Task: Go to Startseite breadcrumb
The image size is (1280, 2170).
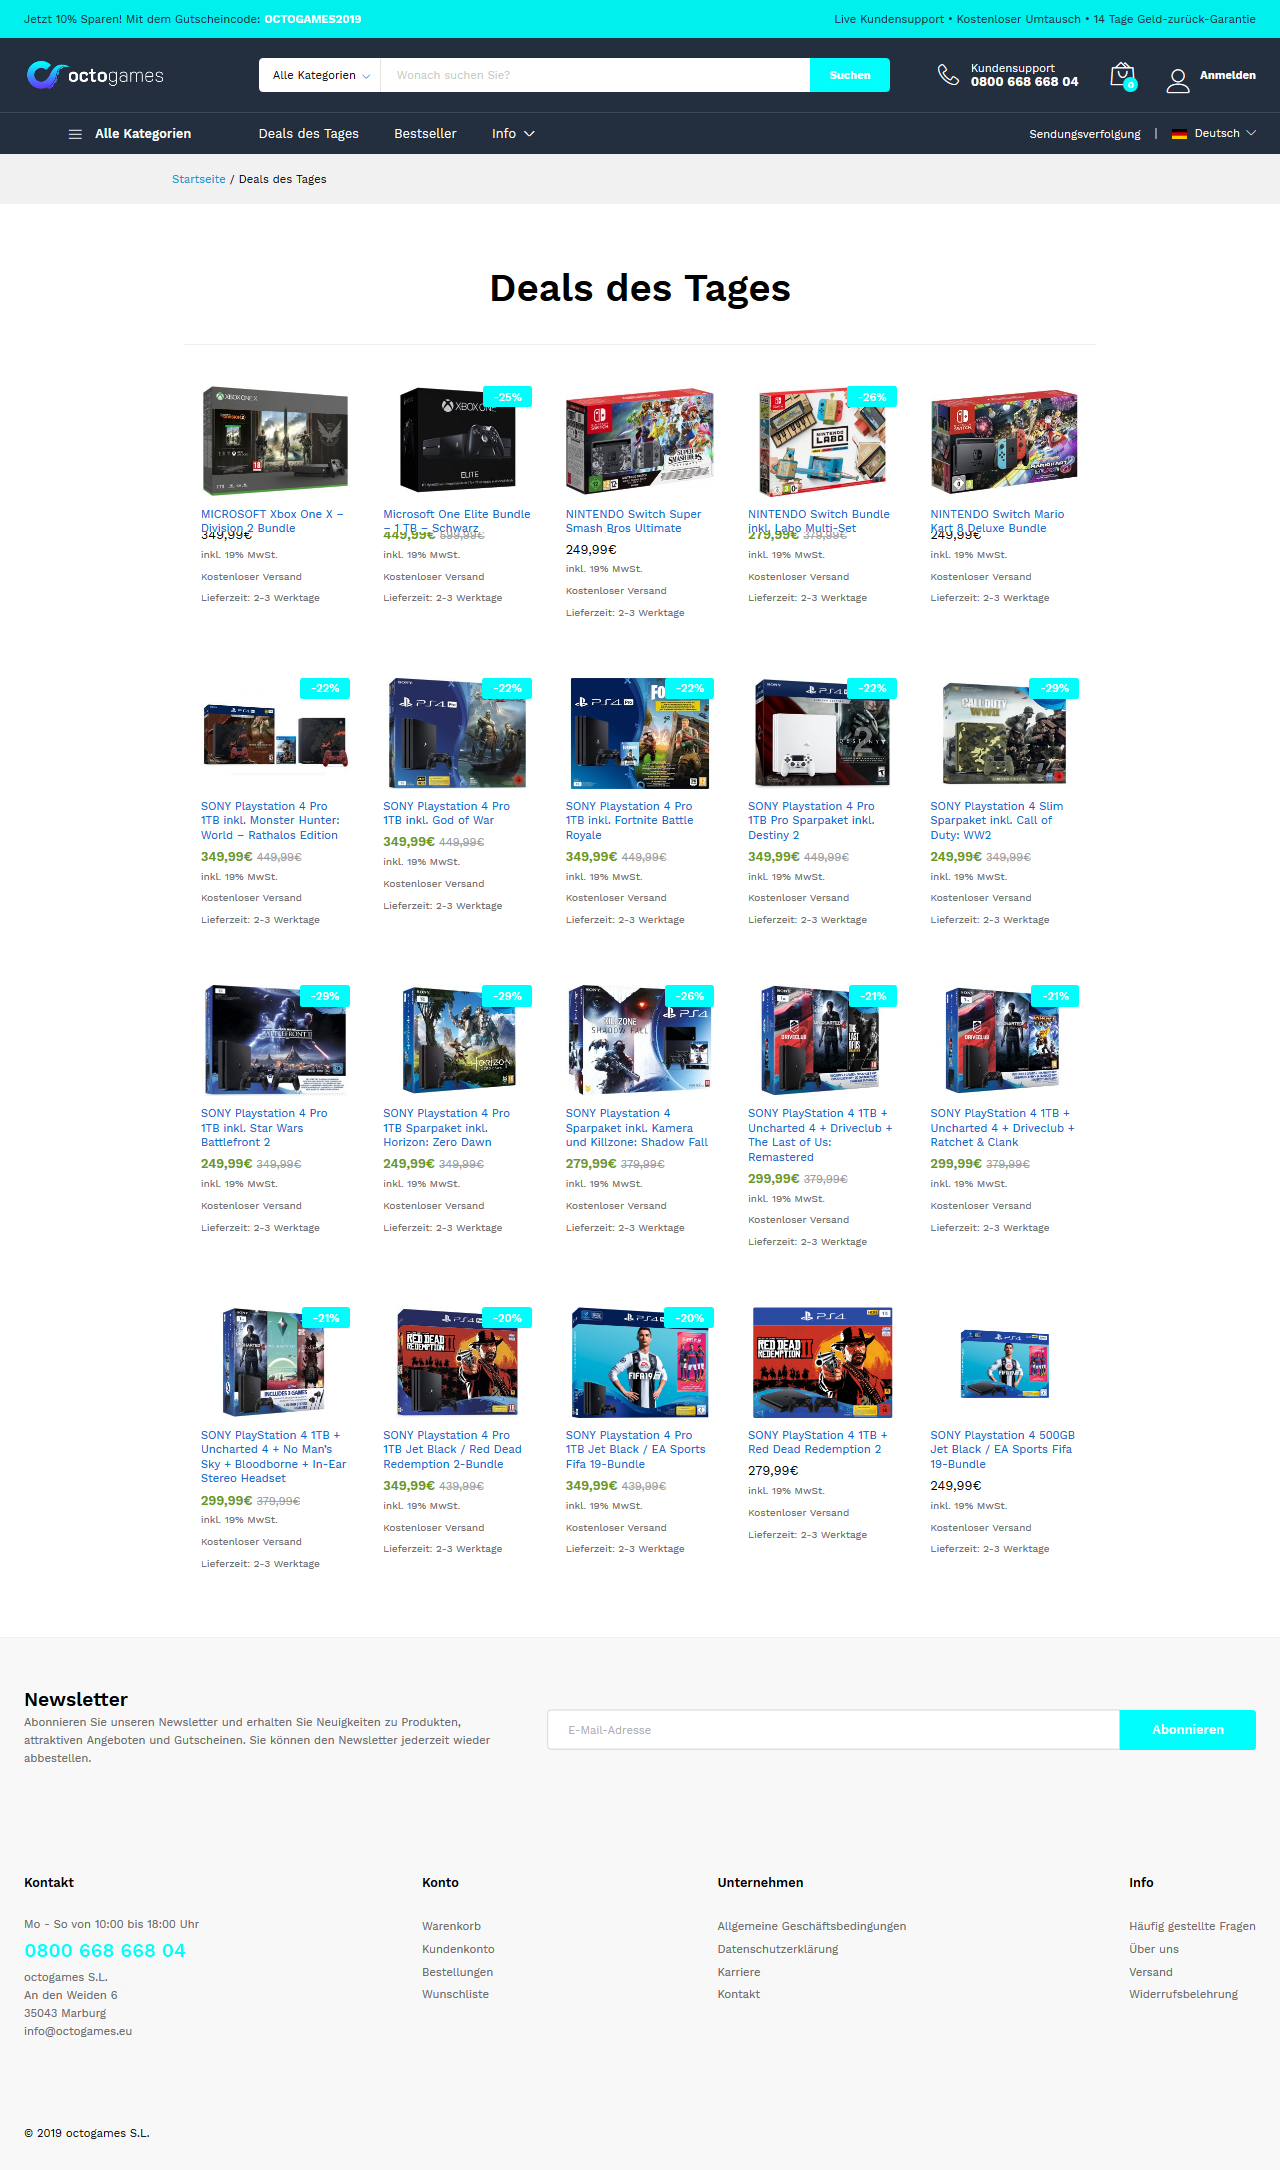Action: click(x=199, y=180)
